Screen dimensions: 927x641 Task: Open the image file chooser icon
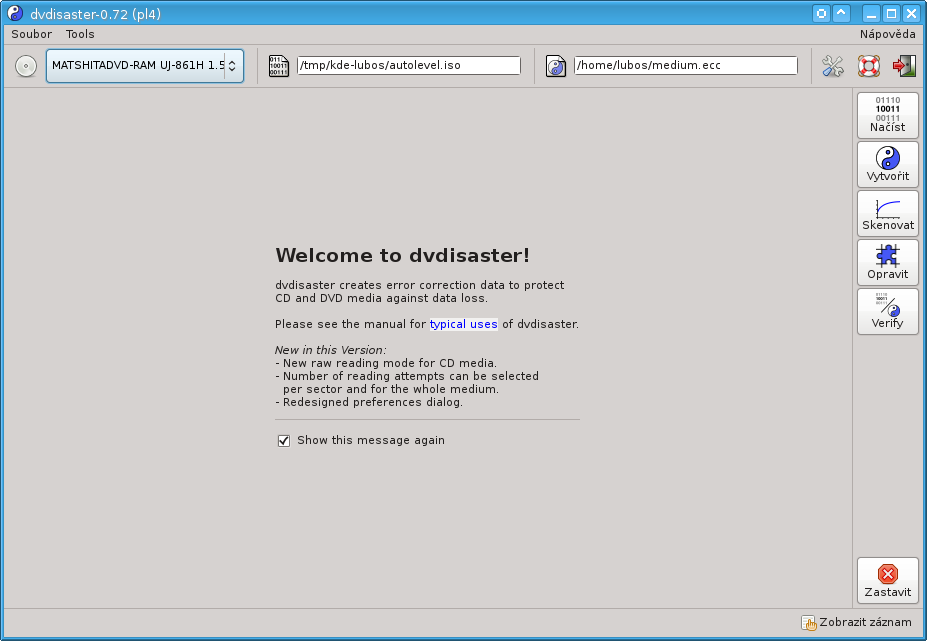point(278,66)
